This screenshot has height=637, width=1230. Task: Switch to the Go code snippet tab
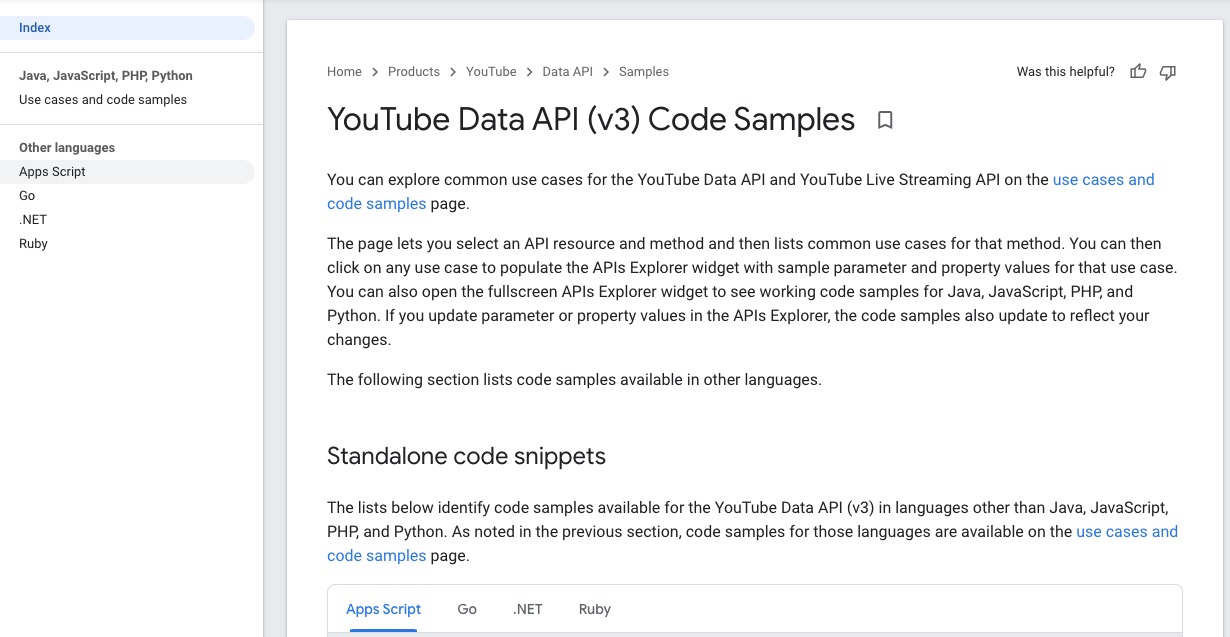coord(466,608)
